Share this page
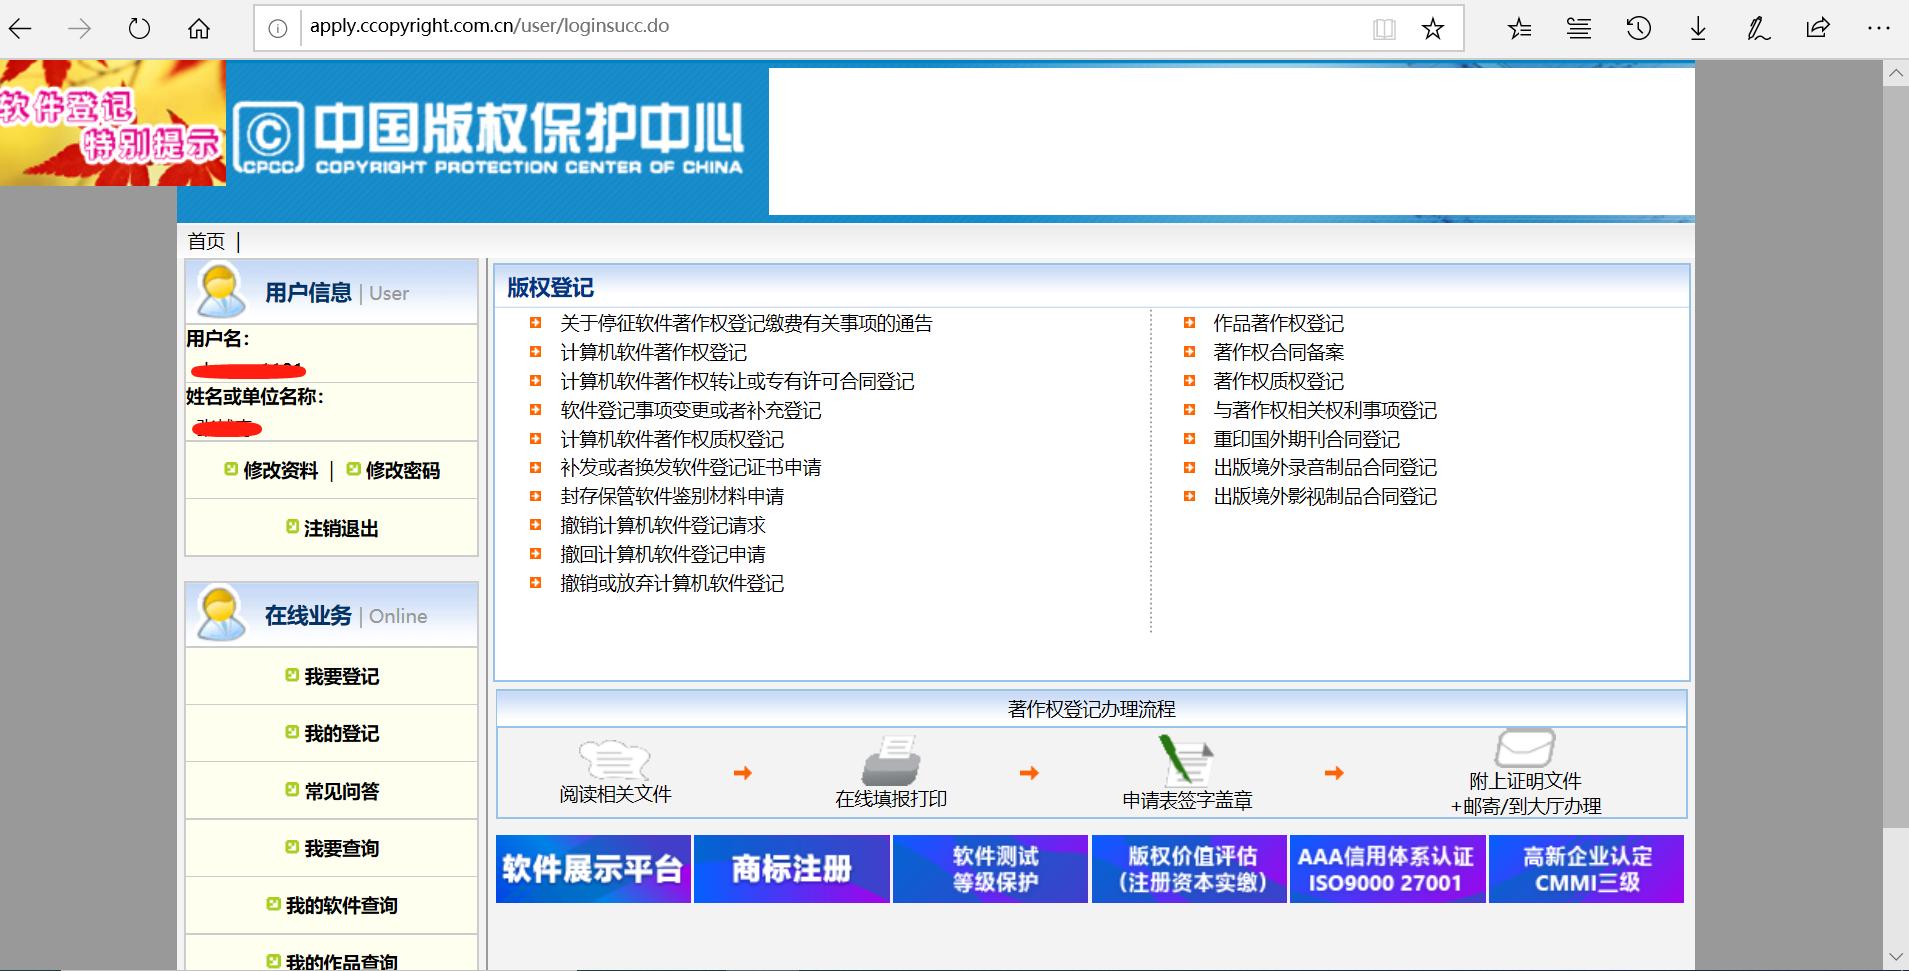The height and width of the screenshot is (971, 1909). pos(1818,28)
